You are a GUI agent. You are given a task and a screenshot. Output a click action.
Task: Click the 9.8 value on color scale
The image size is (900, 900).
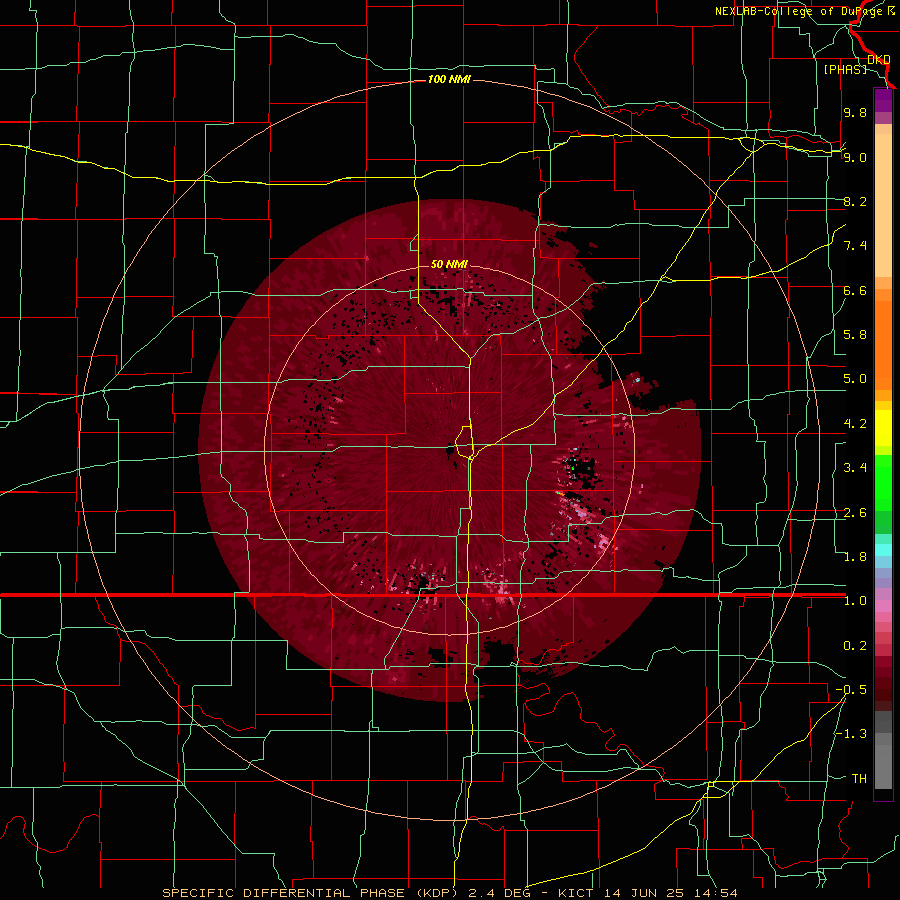click(855, 112)
